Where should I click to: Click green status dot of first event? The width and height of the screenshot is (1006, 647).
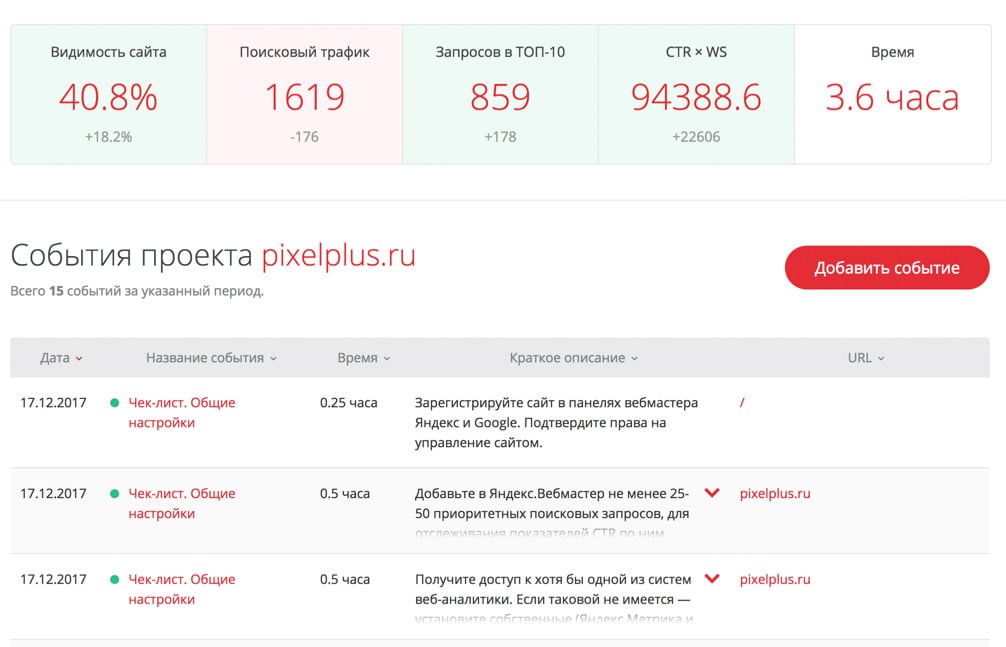point(114,403)
